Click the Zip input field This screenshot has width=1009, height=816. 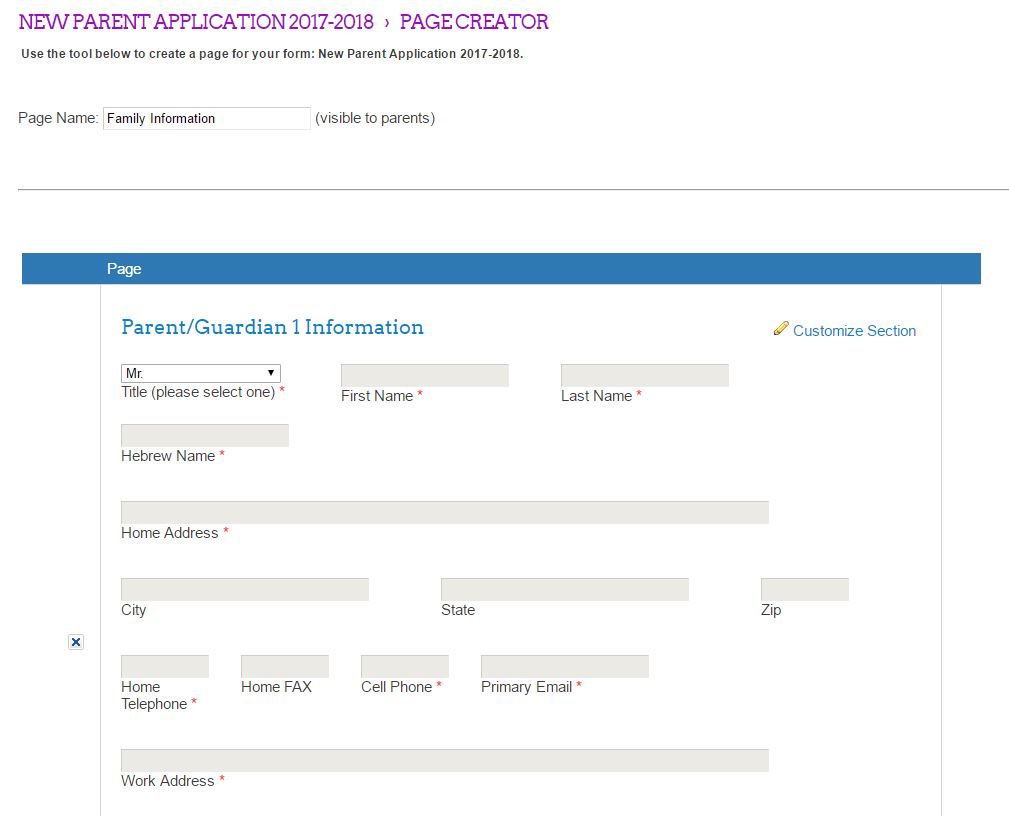point(804,590)
